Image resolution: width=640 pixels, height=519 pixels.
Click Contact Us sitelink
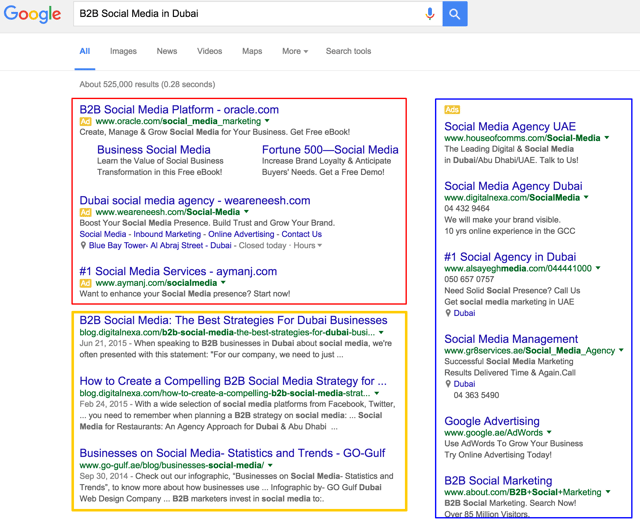tap(302, 234)
